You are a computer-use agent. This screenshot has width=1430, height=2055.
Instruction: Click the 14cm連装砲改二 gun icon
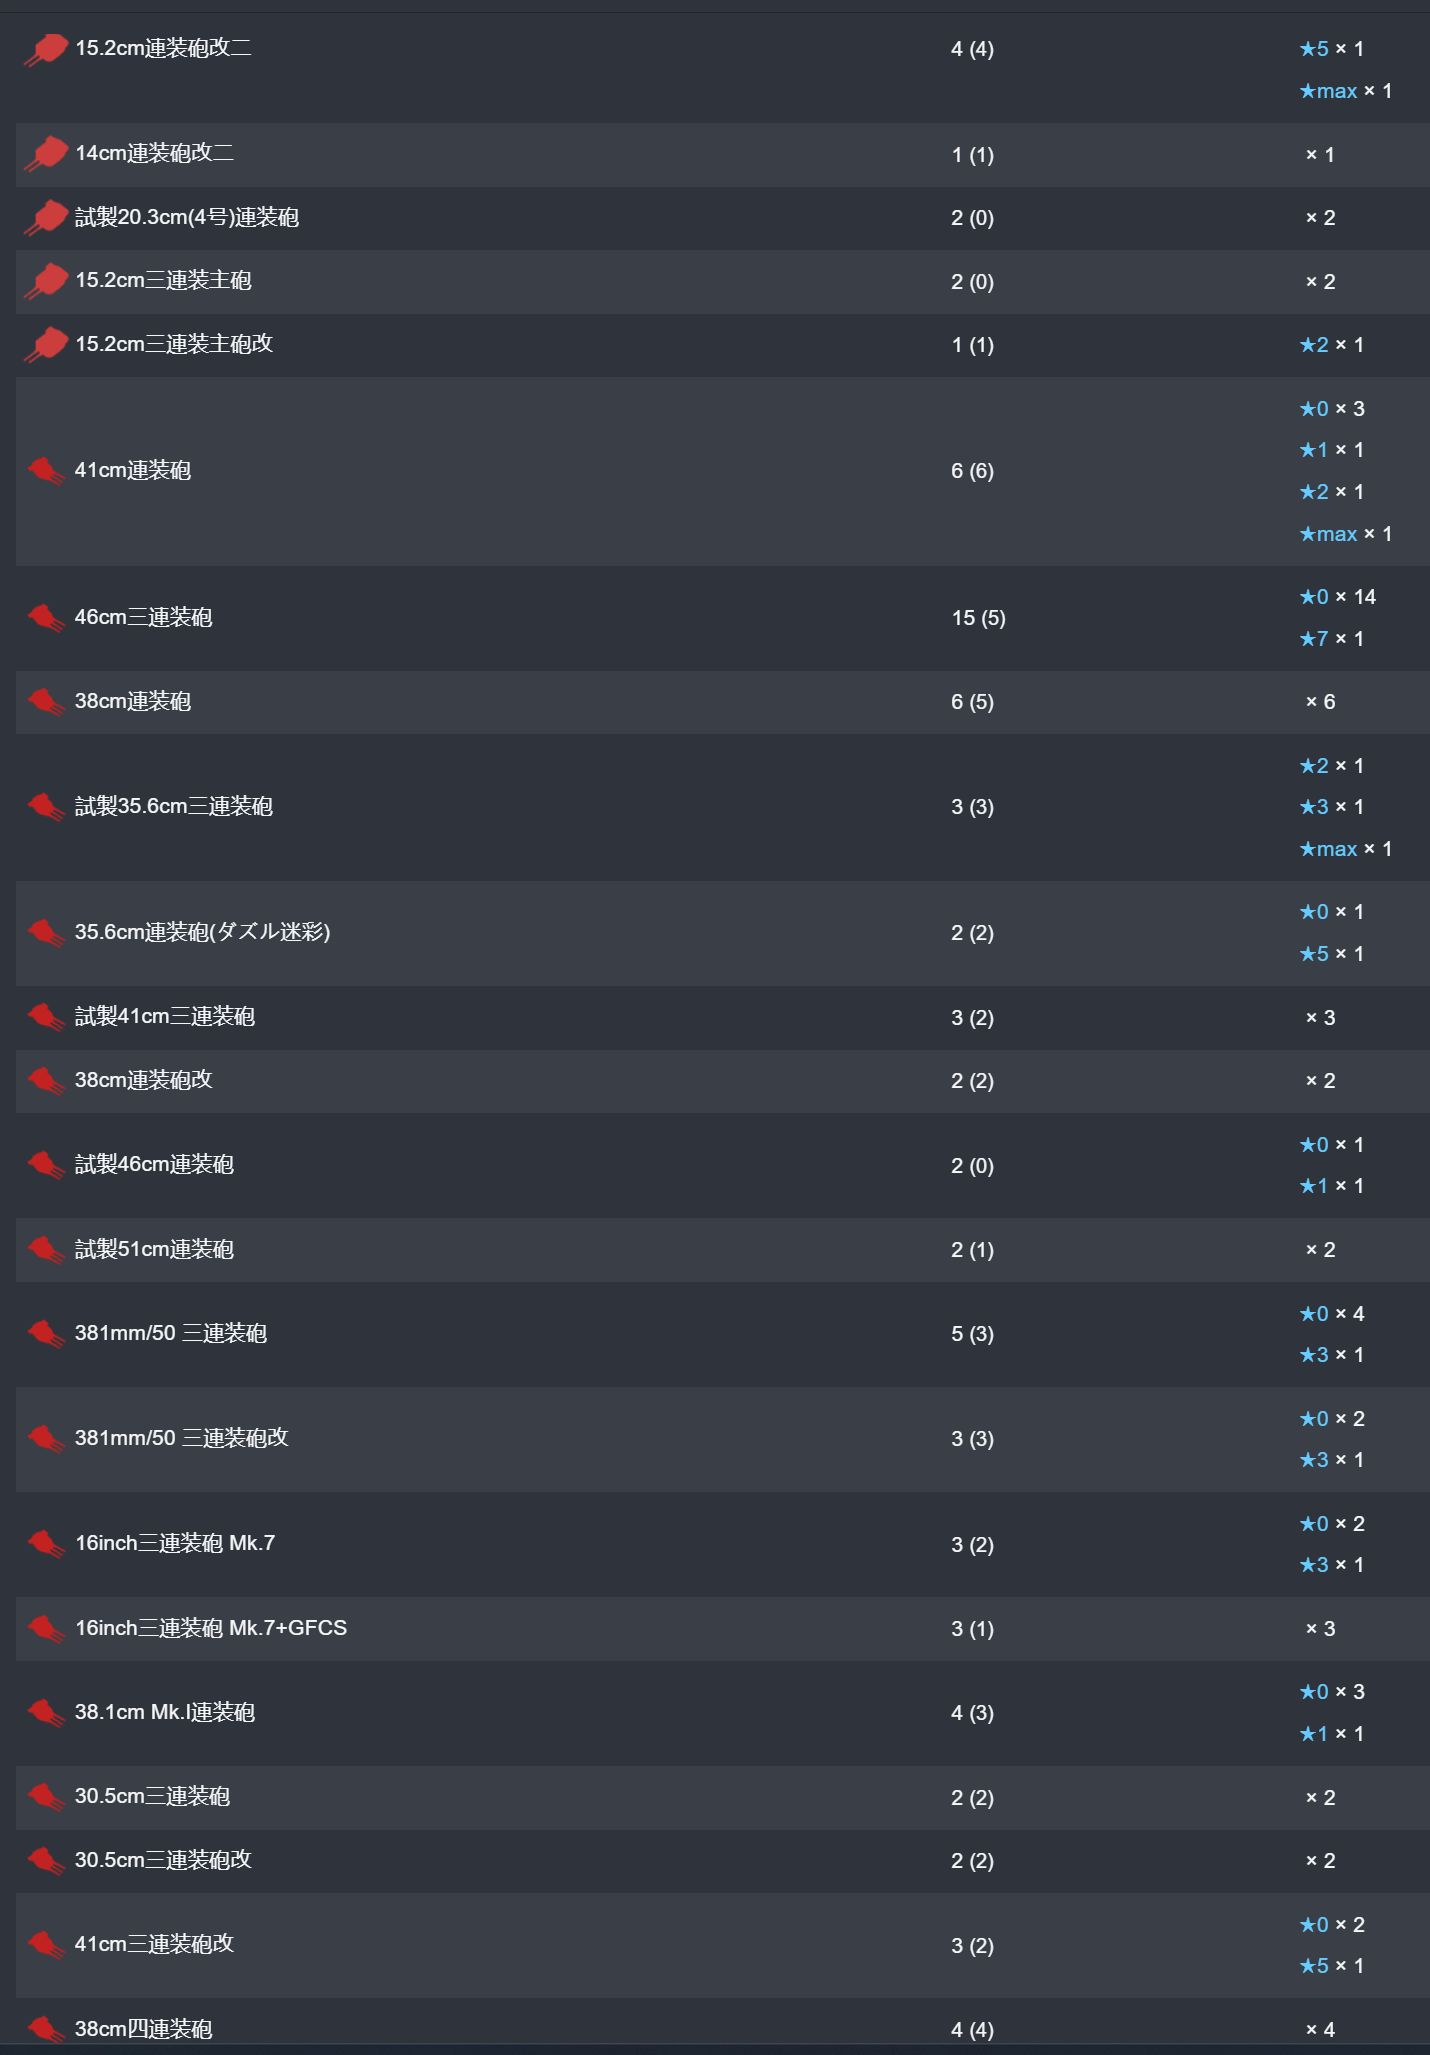(x=46, y=154)
